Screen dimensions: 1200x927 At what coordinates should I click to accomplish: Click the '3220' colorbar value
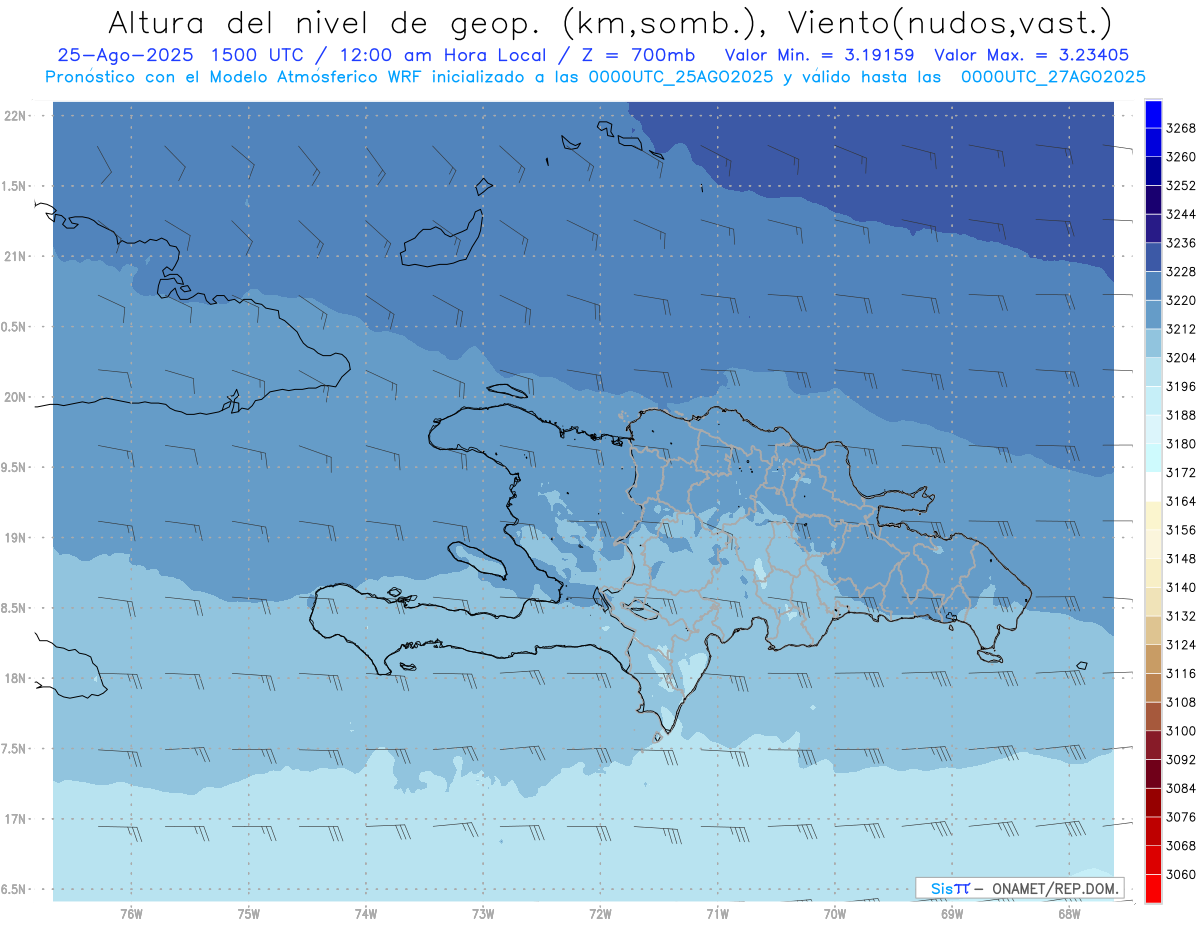[1182, 300]
